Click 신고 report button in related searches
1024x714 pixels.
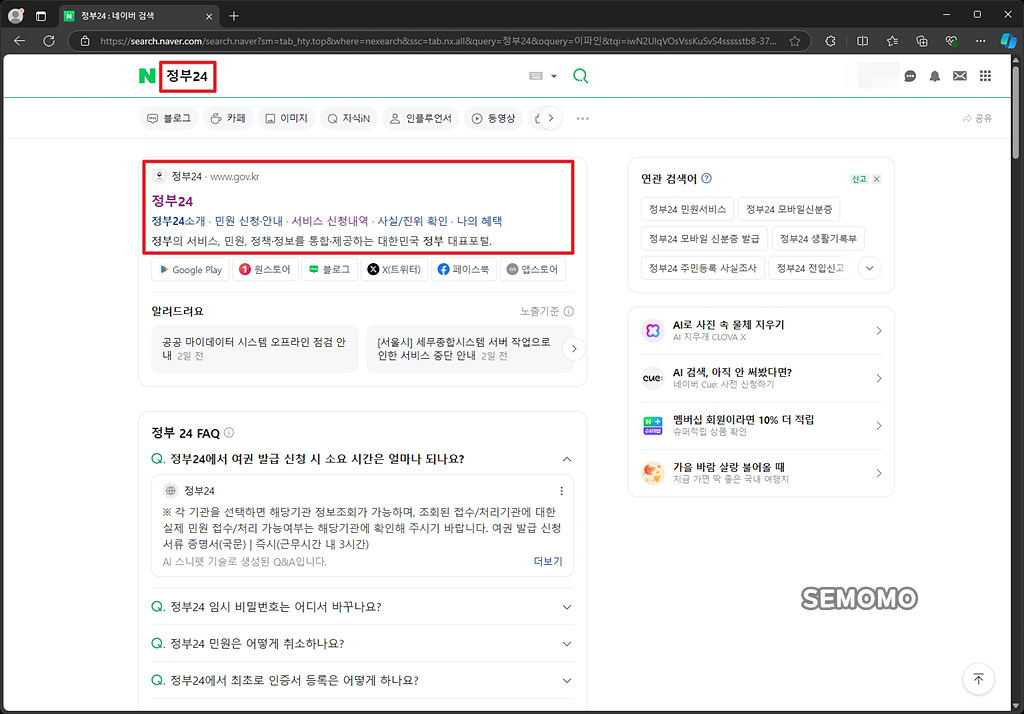859,179
